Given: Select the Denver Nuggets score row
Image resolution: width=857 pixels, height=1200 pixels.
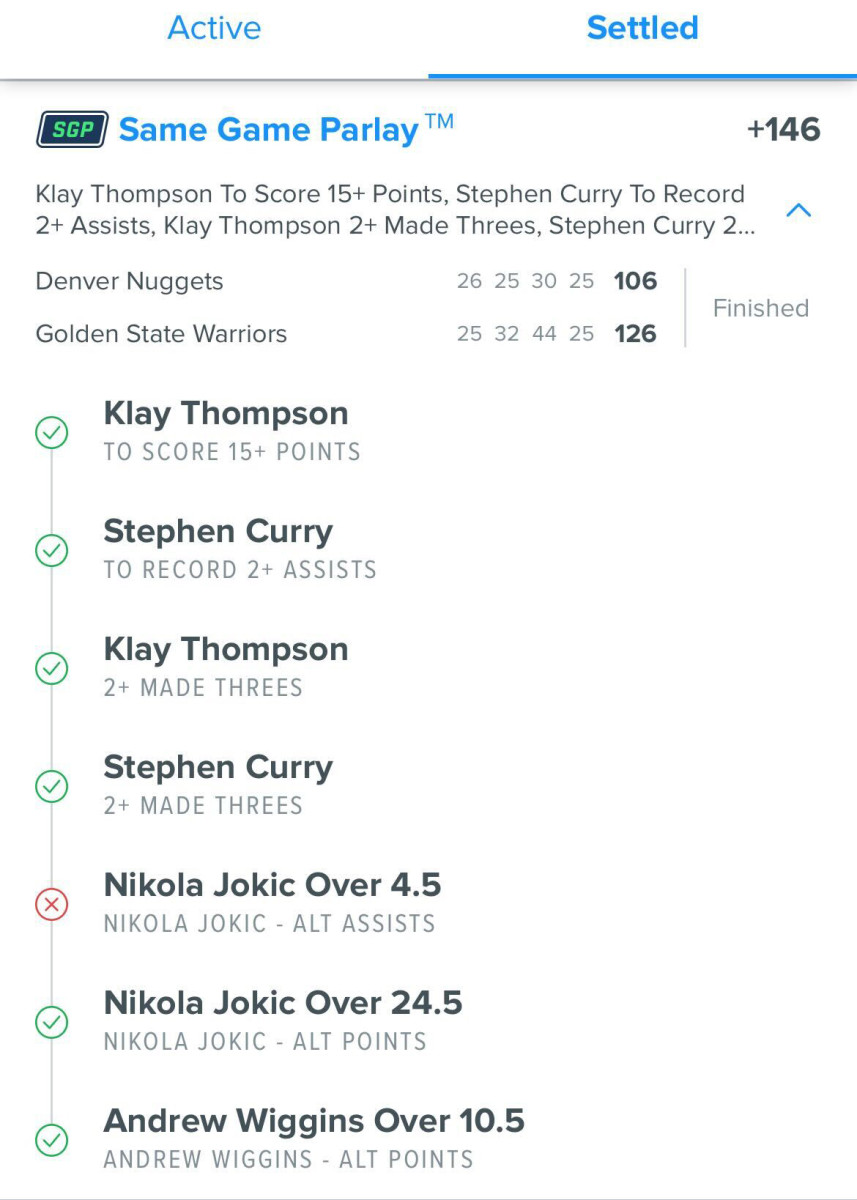Looking at the screenshot, I should [x=345, y=281].
